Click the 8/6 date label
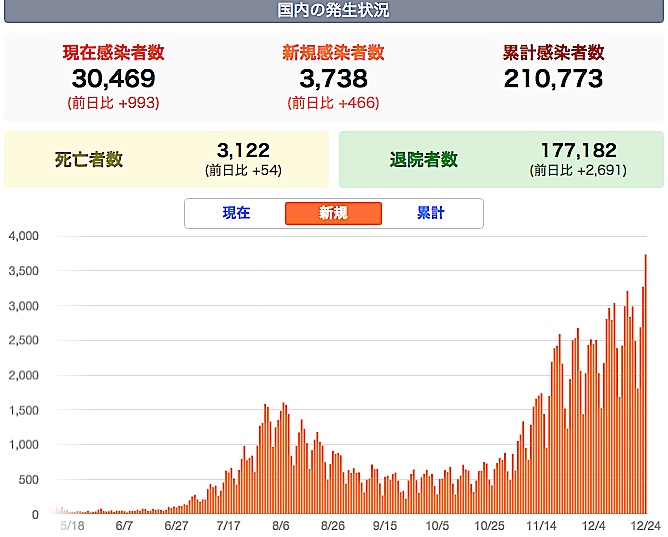668x537 pixels. pos(281,526)
